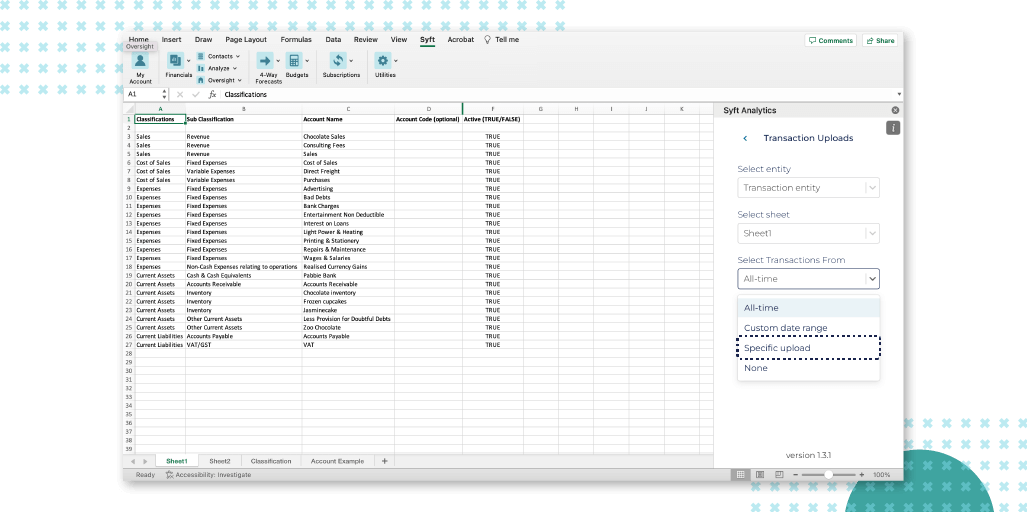Expand the Utilities dropdown arrow
1027x512 pixels.
point(396,61)
